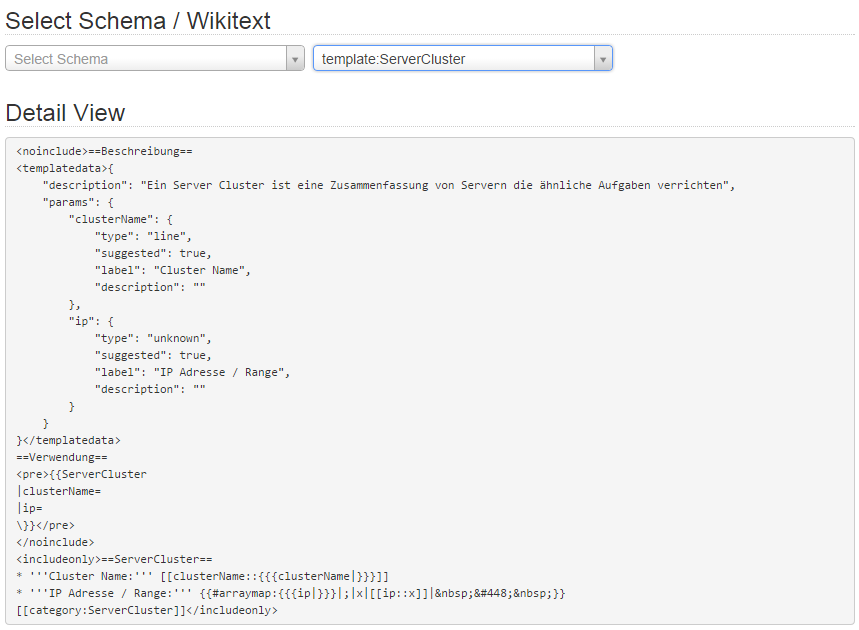Click the Select Schema placeholder field
The image size is (859, 630).
tap(146, 59)
